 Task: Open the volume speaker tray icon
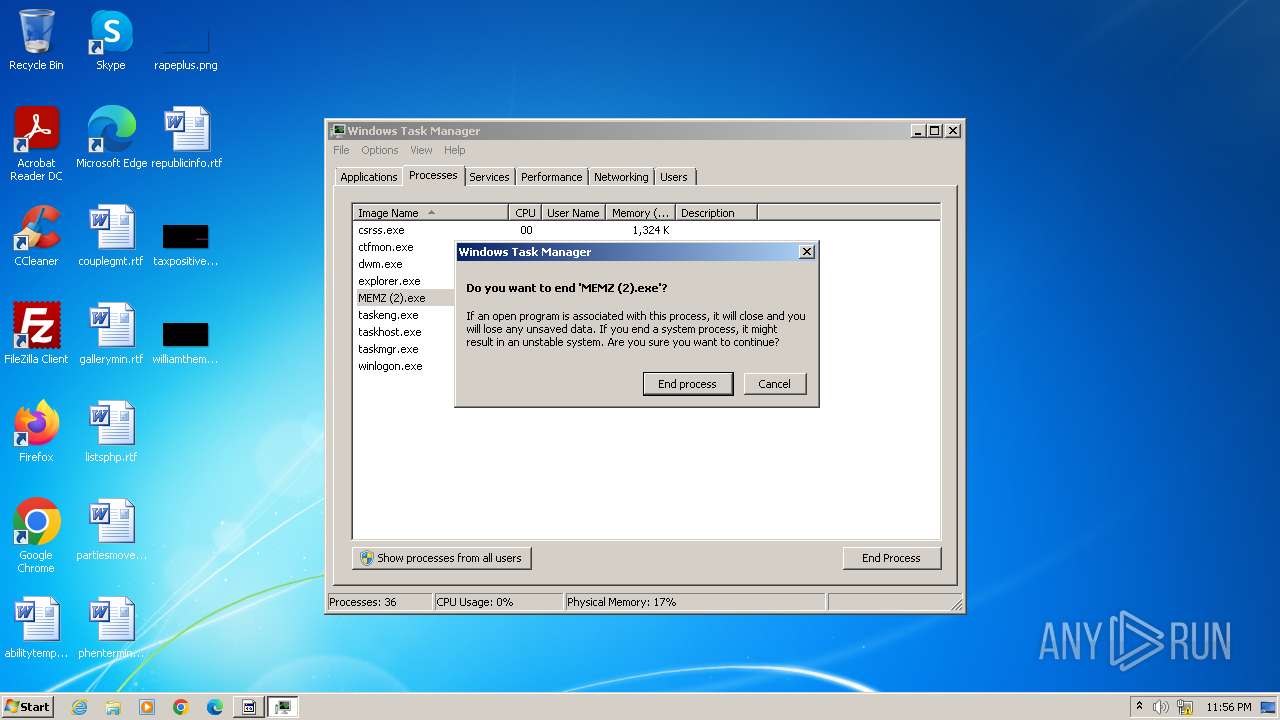(1161, 707)
